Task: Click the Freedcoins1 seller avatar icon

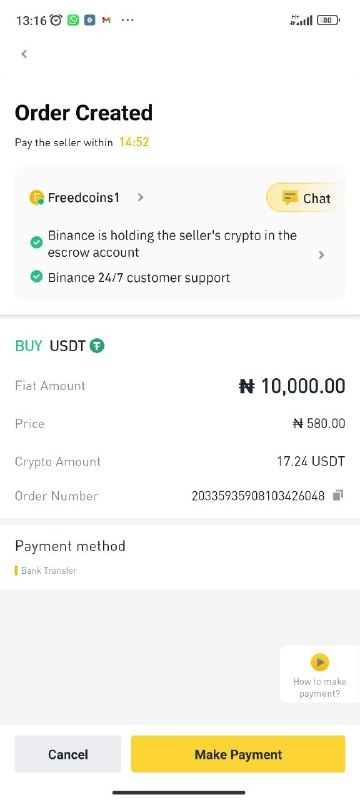Action: pos(36,197)
